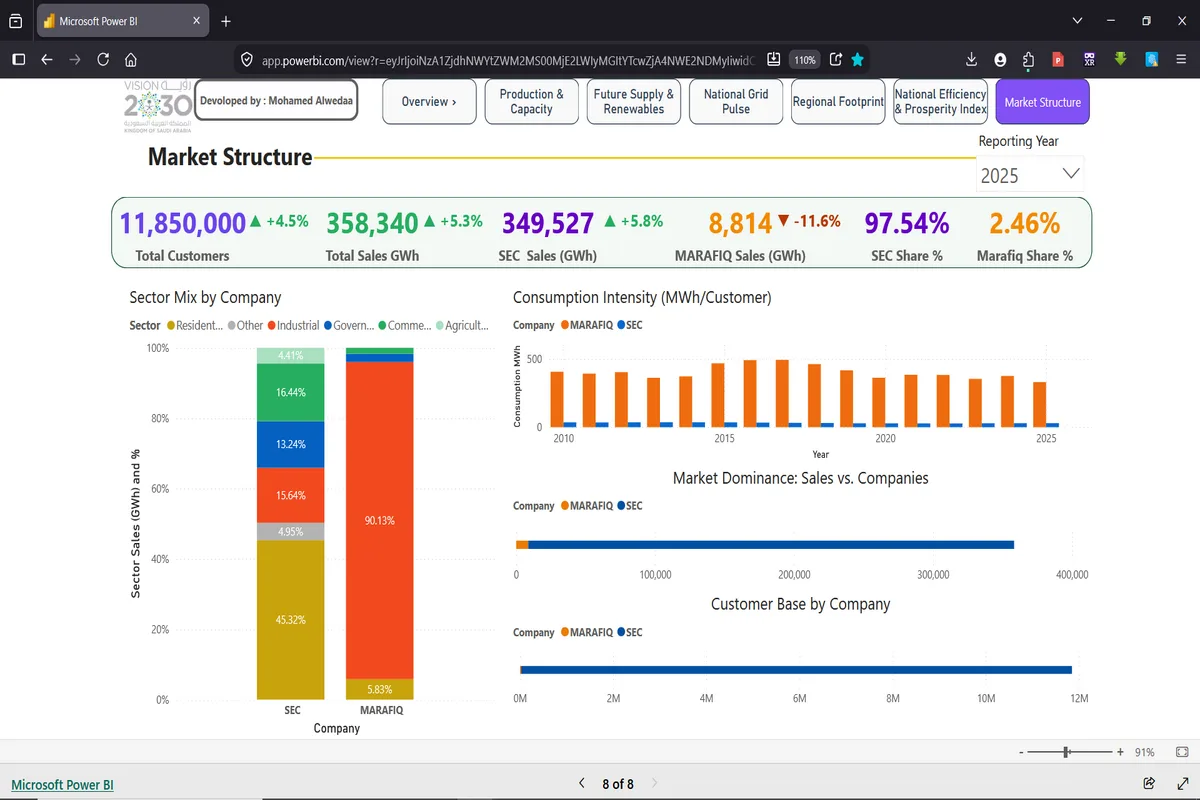Viewport: 1200px width, 800px height.
Task: Go back to the previous page
Action: [x=46, y=60]
